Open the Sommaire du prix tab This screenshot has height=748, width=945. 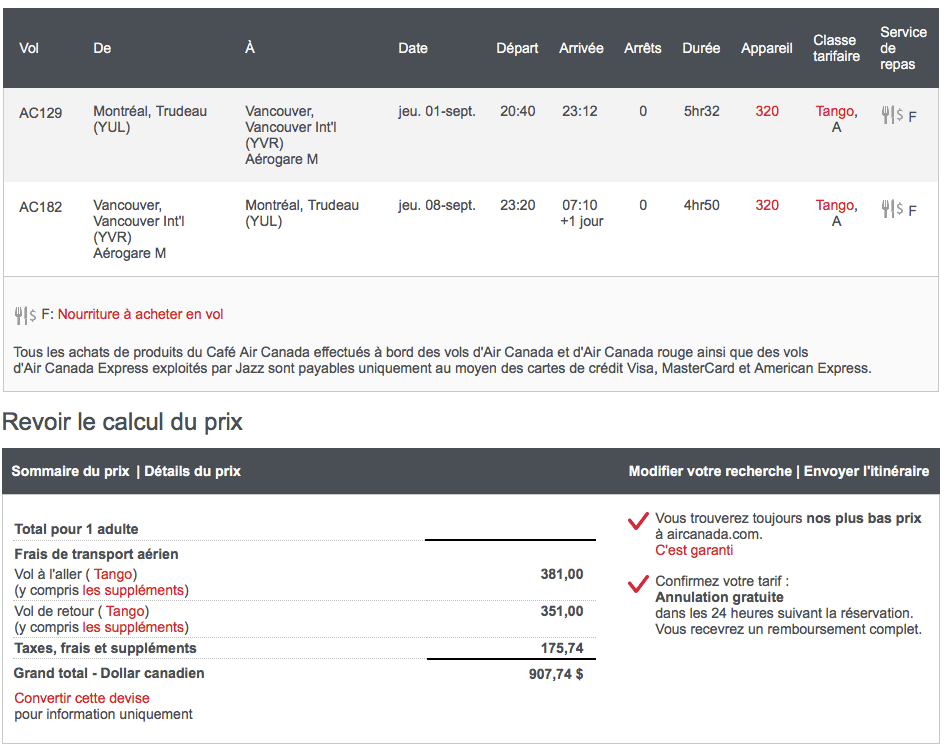70,471
